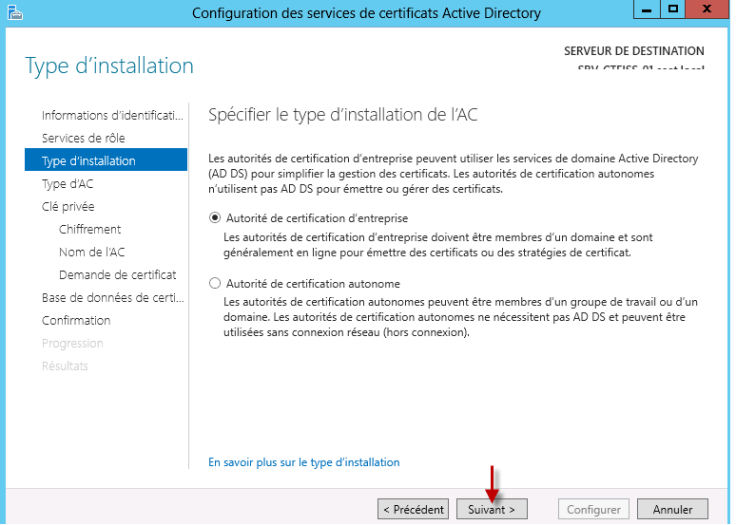Go back with the Précédent button
This screenshot has height=525, width=736.
point(413,509)
